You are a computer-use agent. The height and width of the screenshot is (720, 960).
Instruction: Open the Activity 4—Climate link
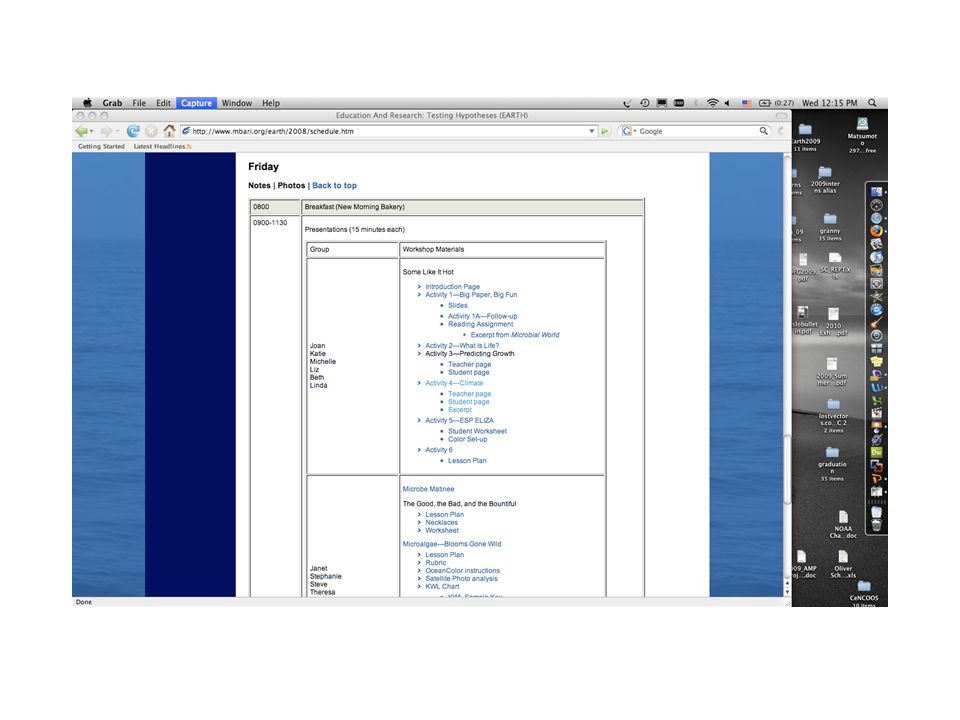(x=454, y=383)
